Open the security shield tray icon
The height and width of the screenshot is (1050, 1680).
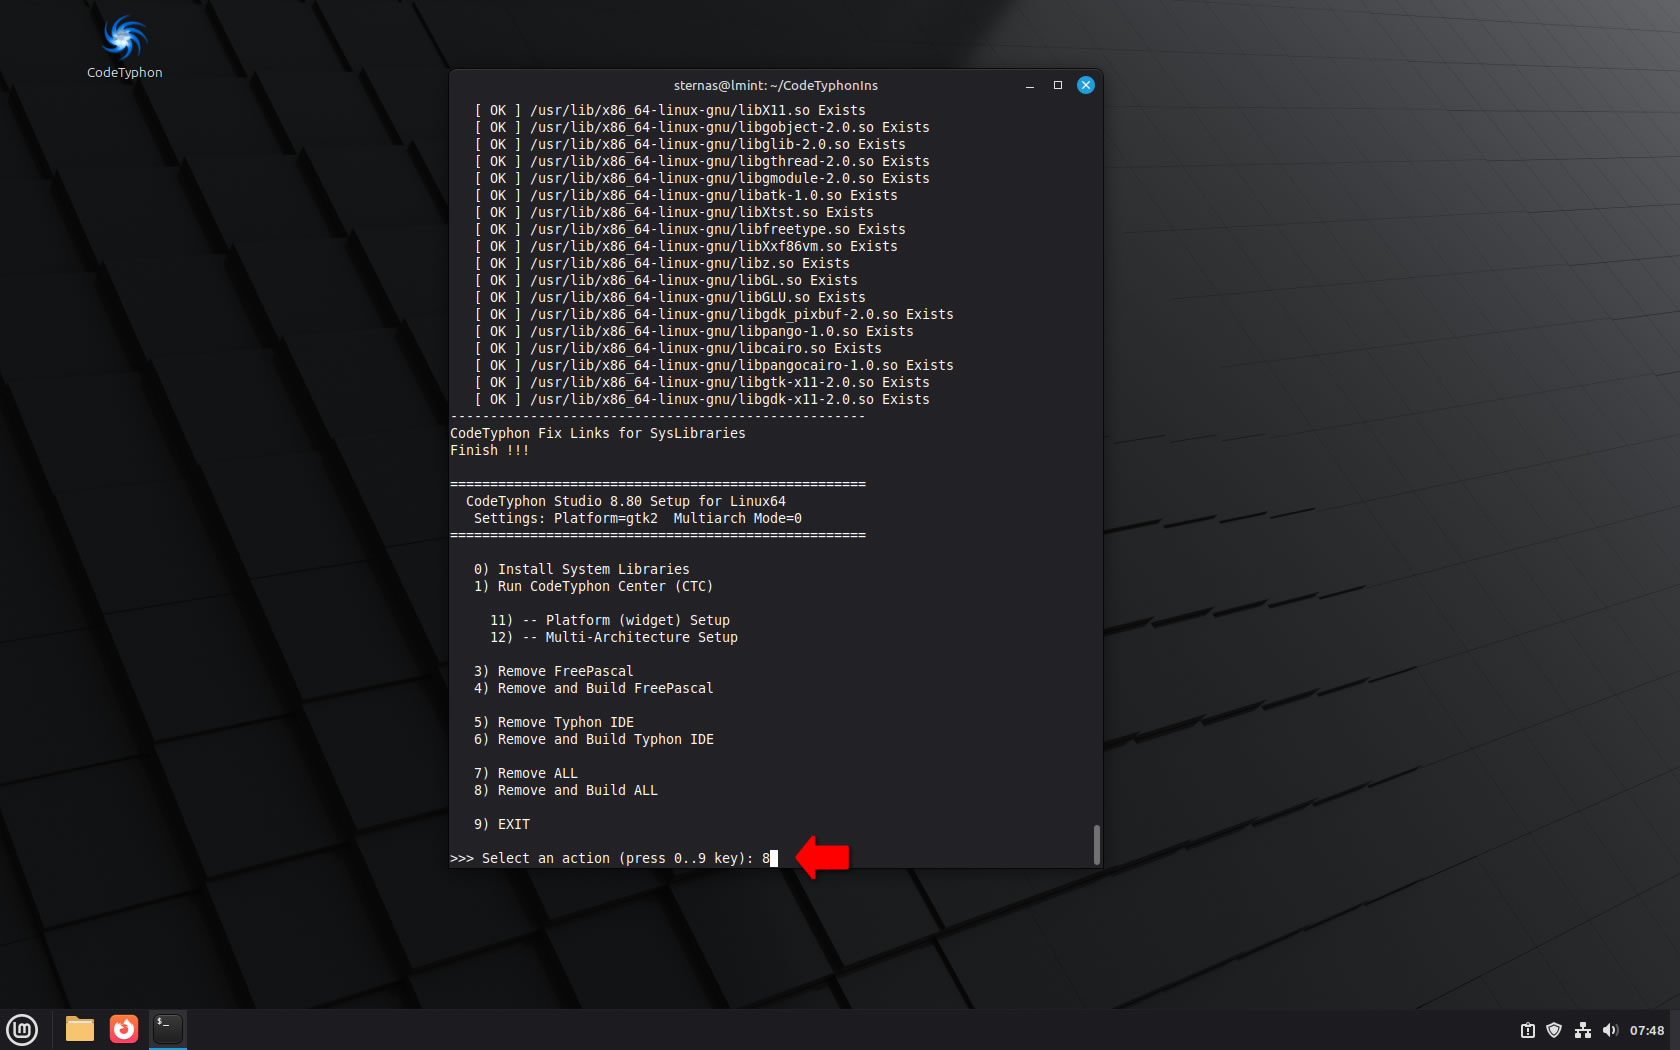pyautogui.click(x=1554, y=1030)
